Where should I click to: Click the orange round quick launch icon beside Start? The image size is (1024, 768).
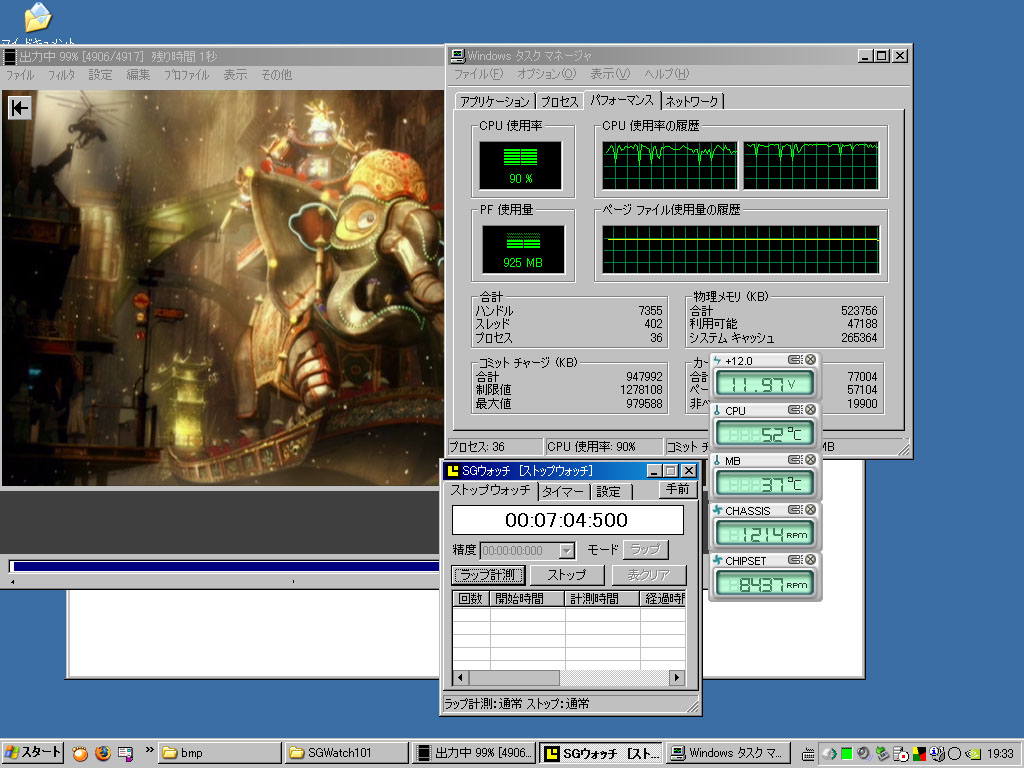pos(80,754)
